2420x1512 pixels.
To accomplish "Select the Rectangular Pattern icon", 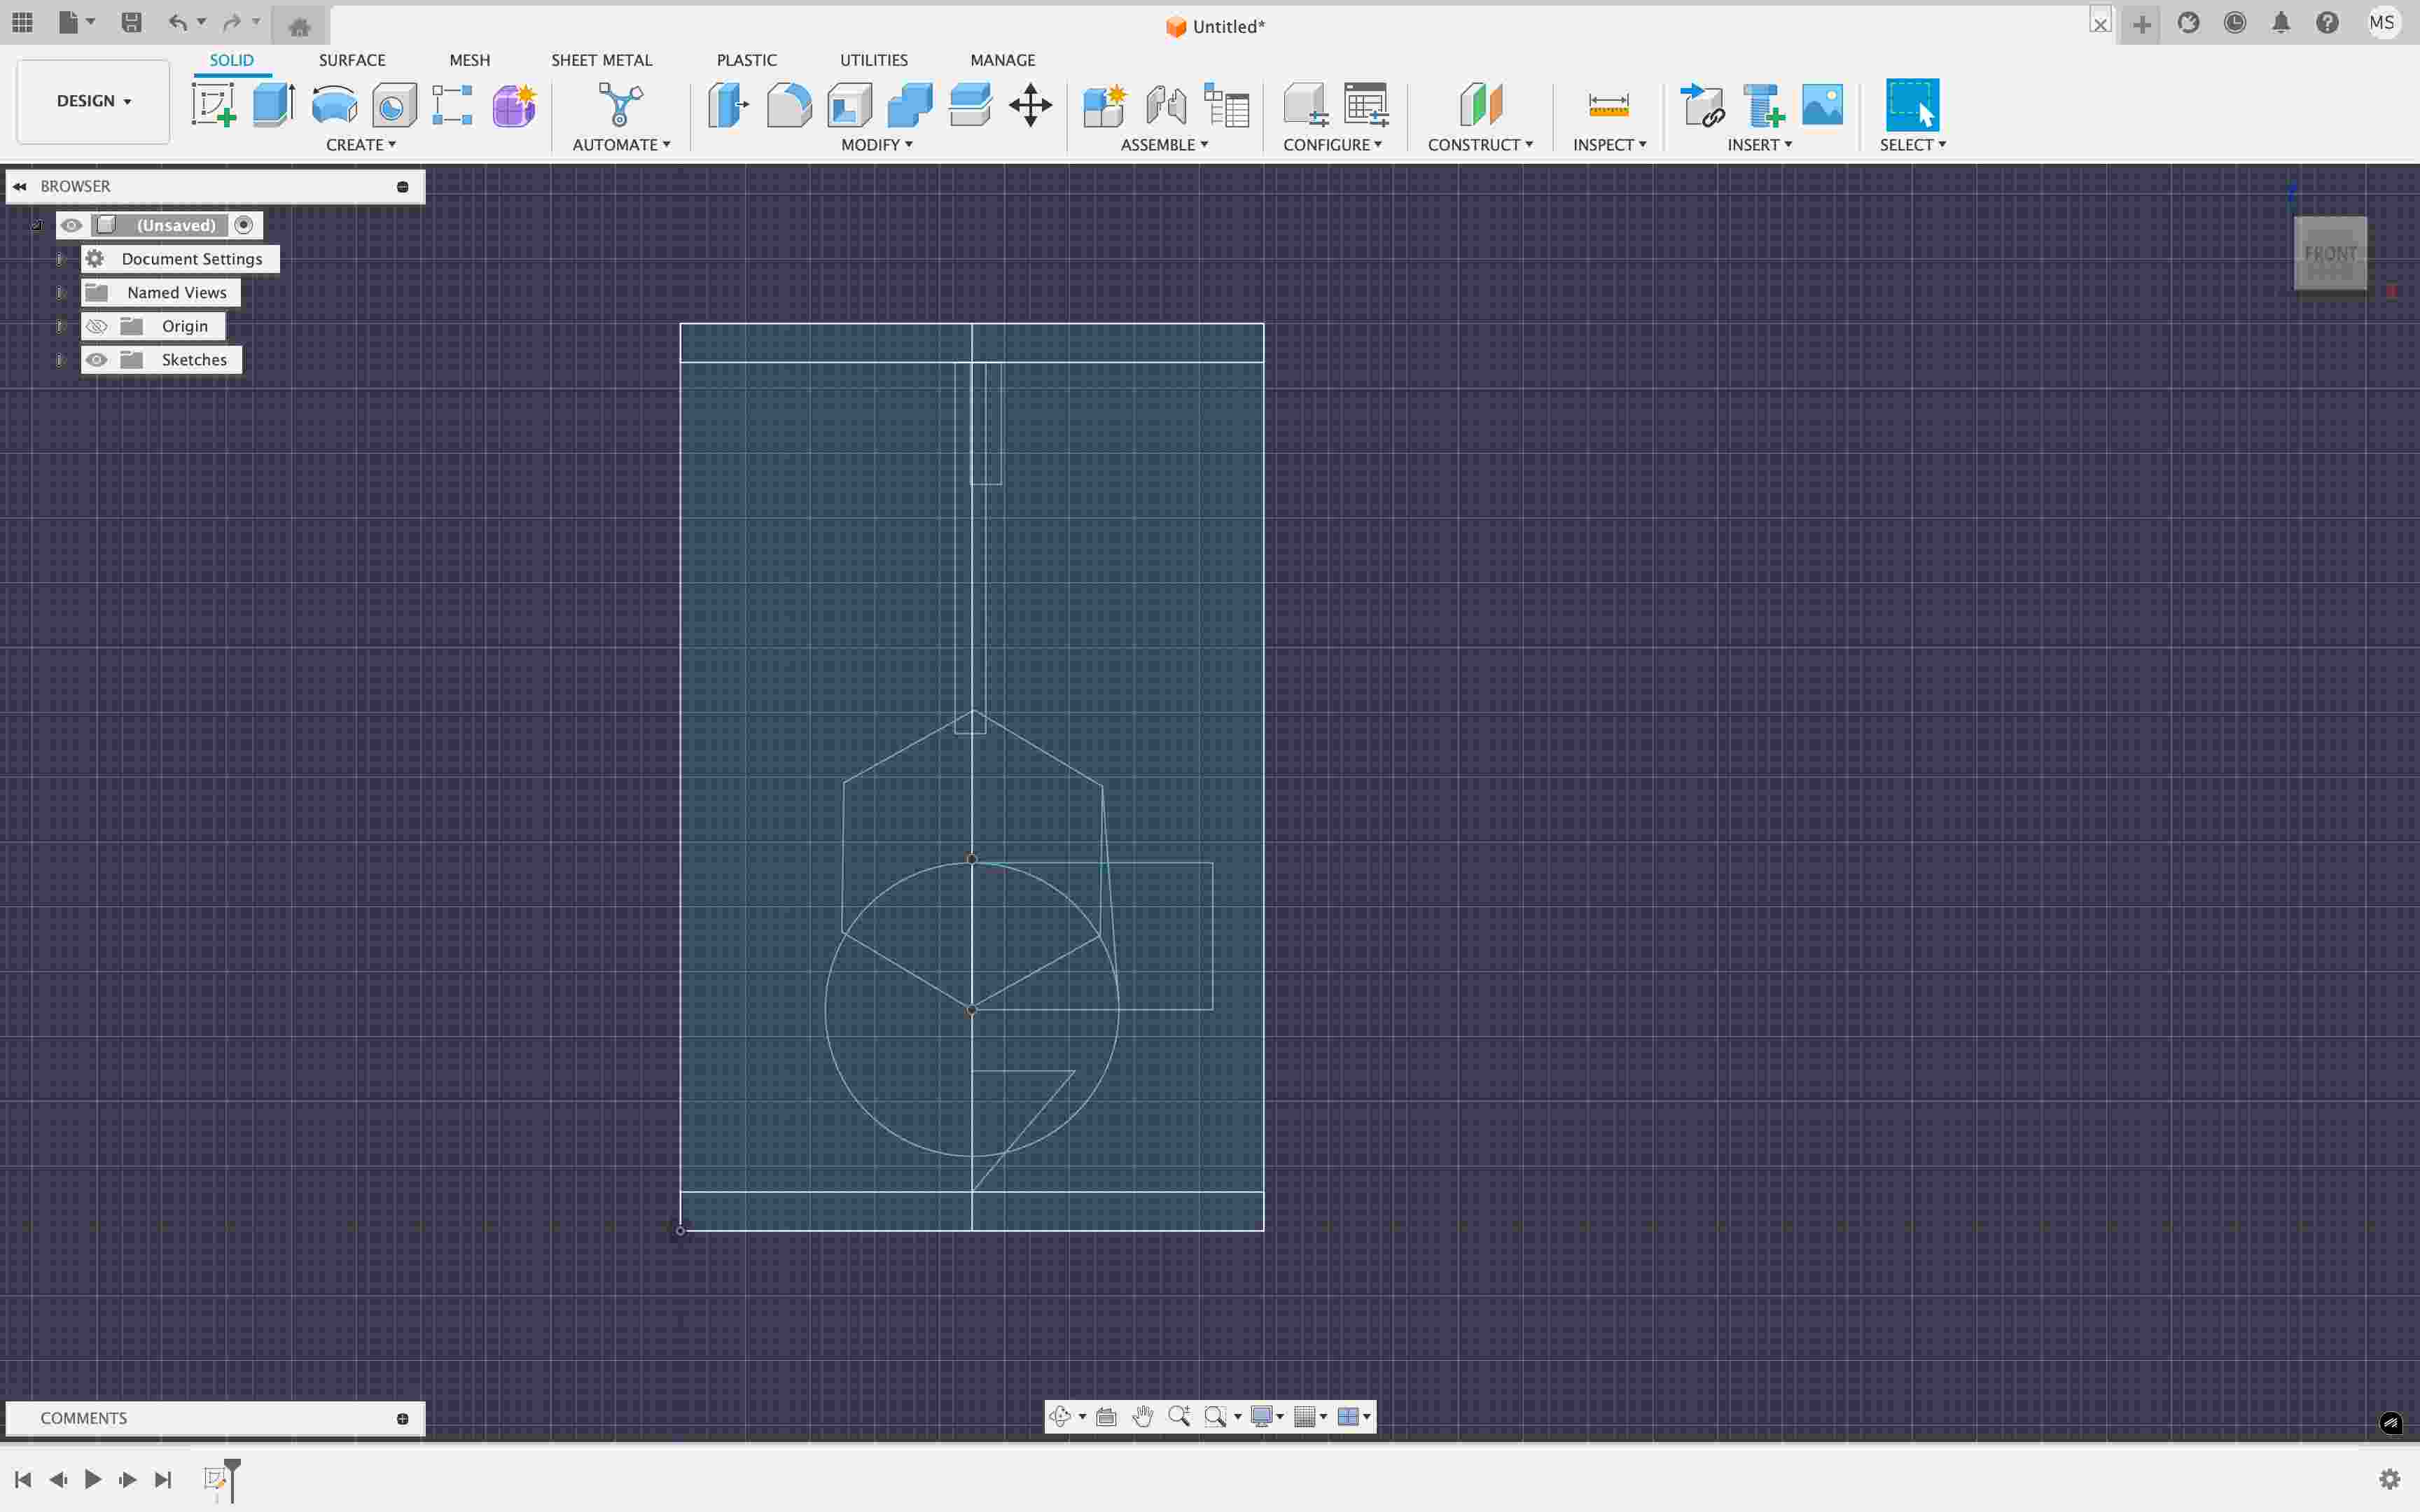I will click(x=452, y=104).
